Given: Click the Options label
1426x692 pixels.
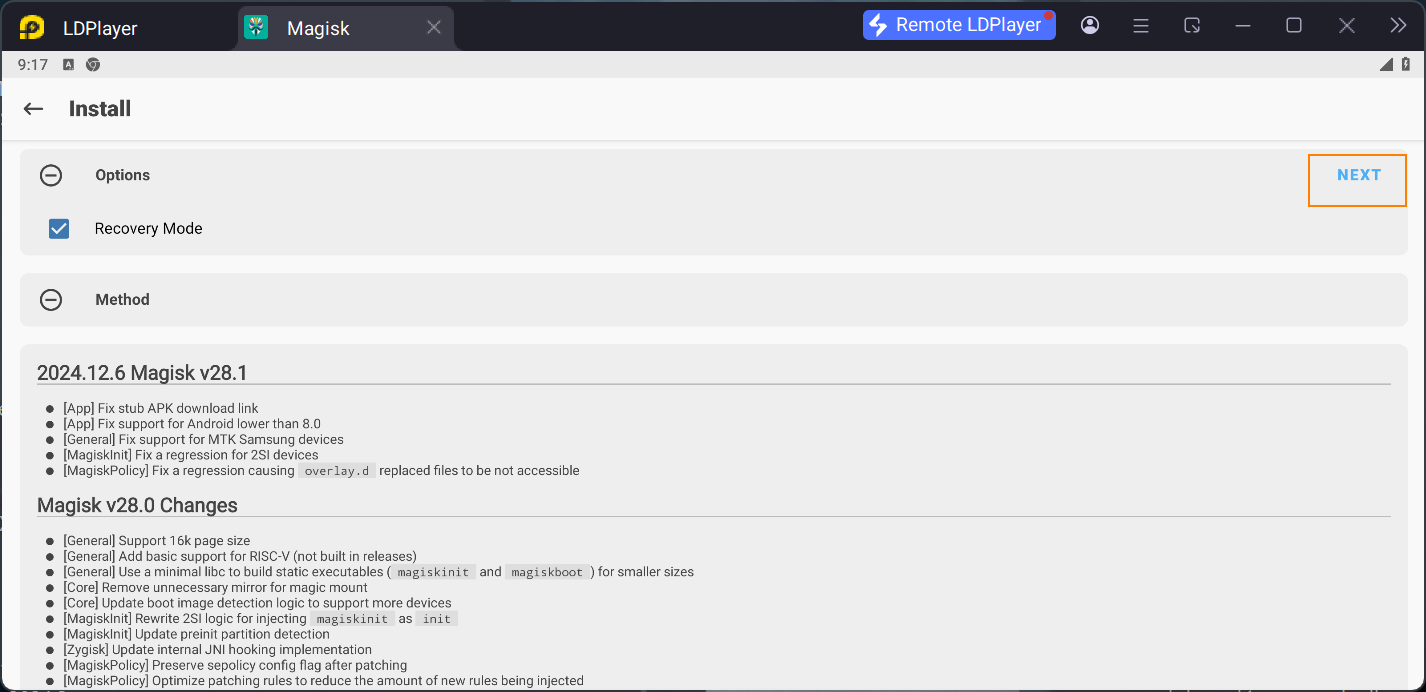Looking at the screenshot, I should [122, 175].
